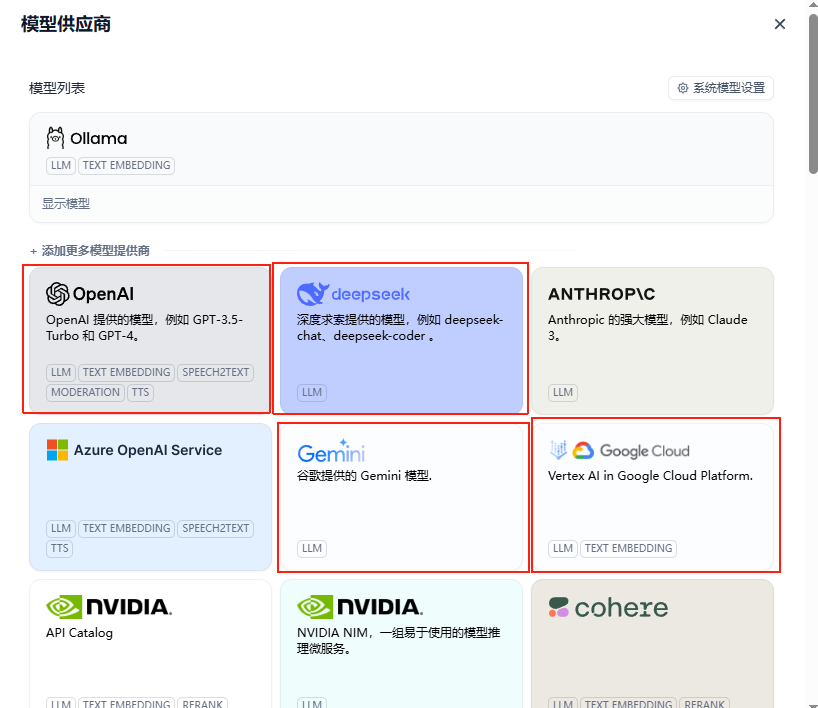Click the DeepSeek whale logo
This screenshot has height=708, width=818.
click(312, 294)
